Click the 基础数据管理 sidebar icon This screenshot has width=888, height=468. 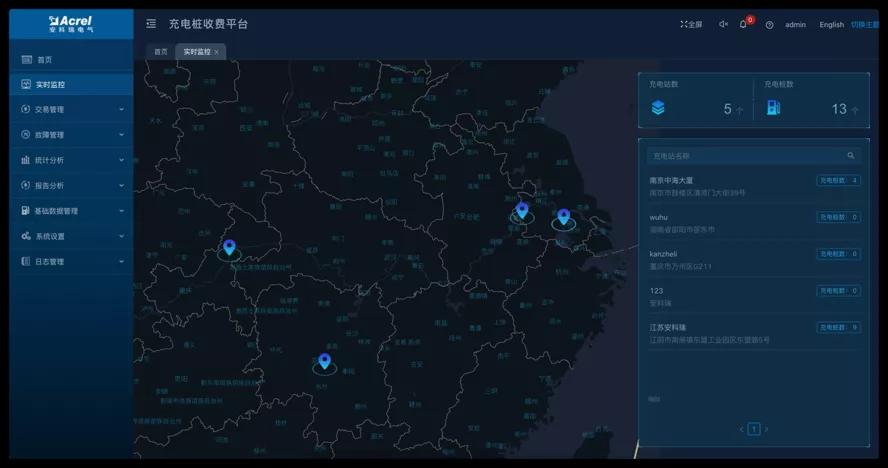point(25,211)
